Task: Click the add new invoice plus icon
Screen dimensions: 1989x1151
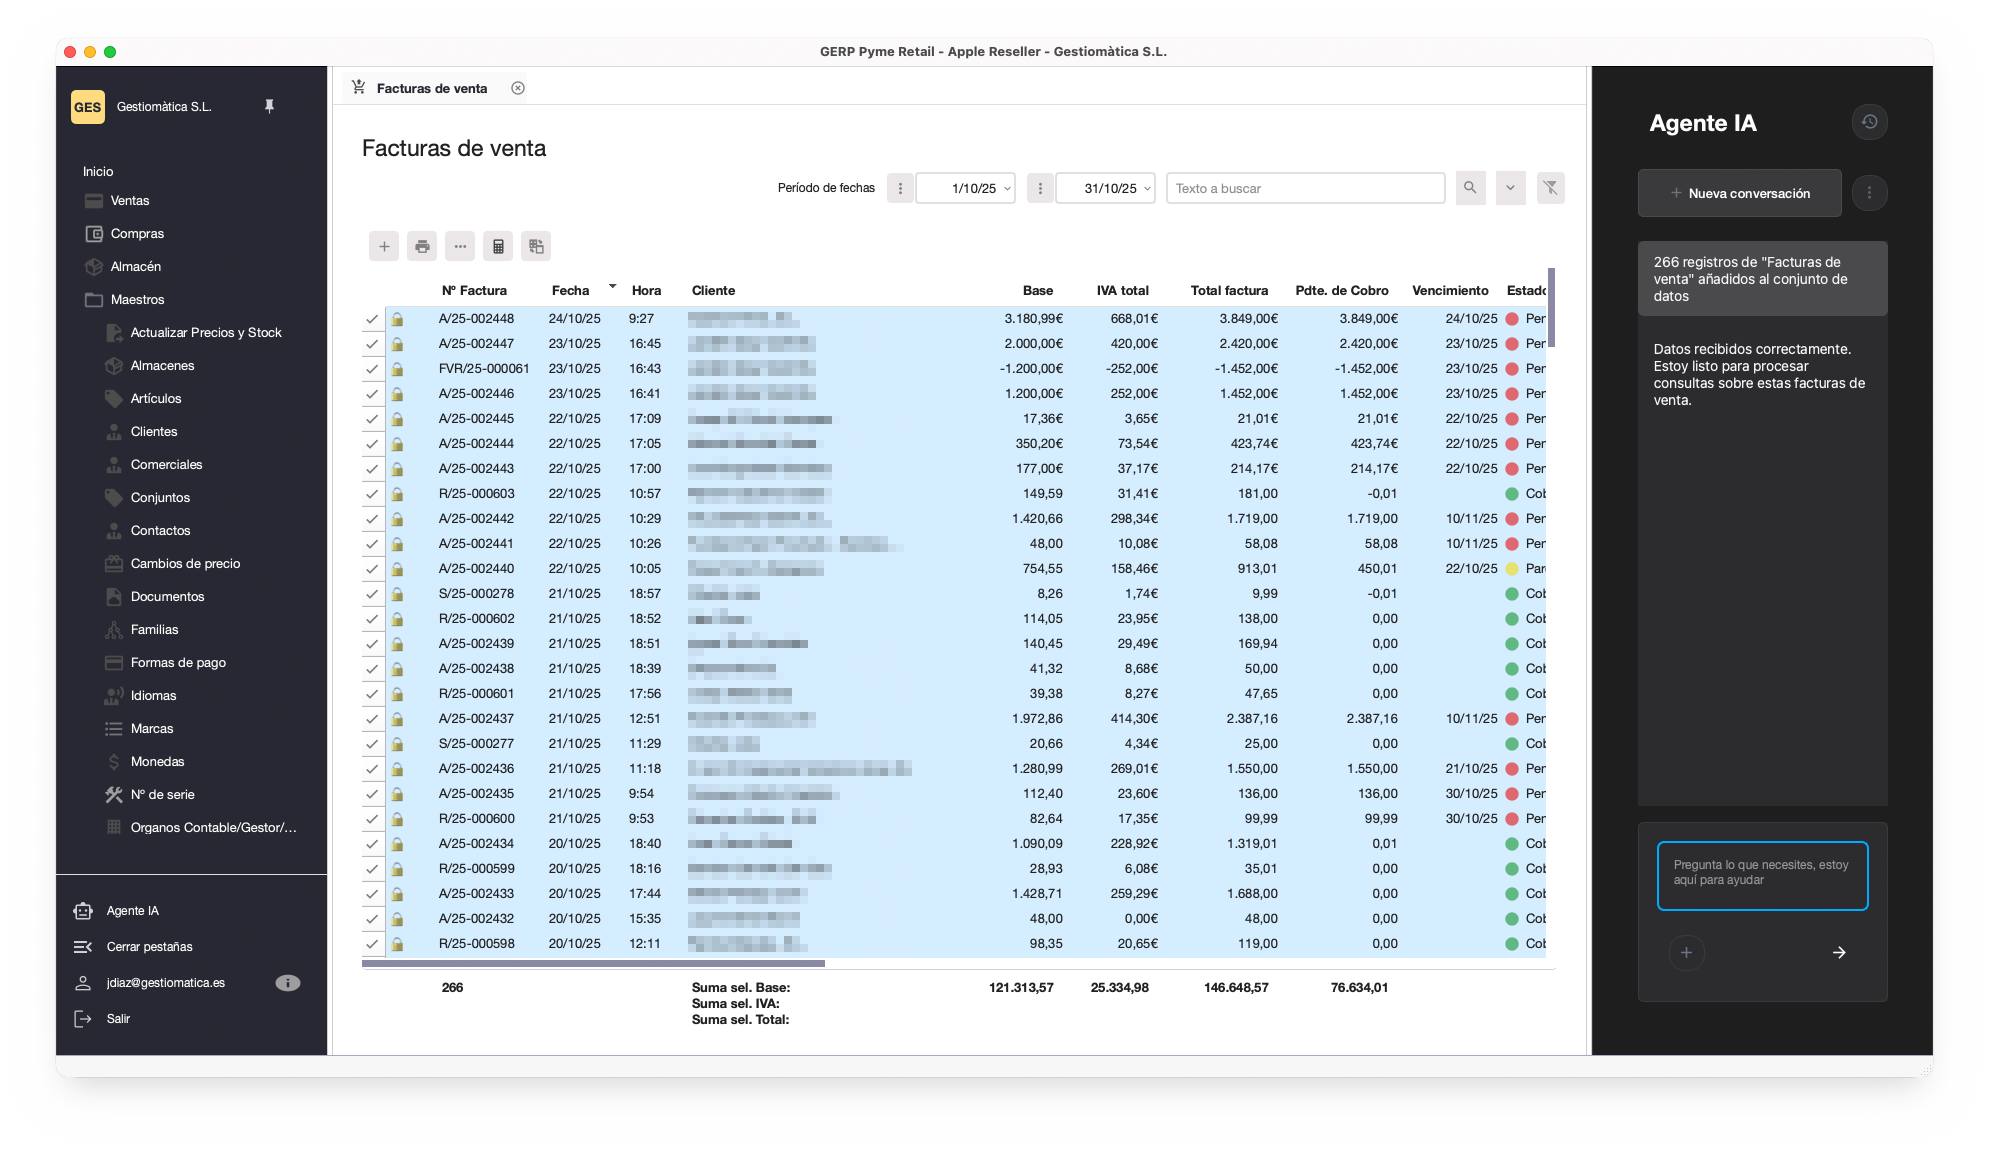Action: 384,246
